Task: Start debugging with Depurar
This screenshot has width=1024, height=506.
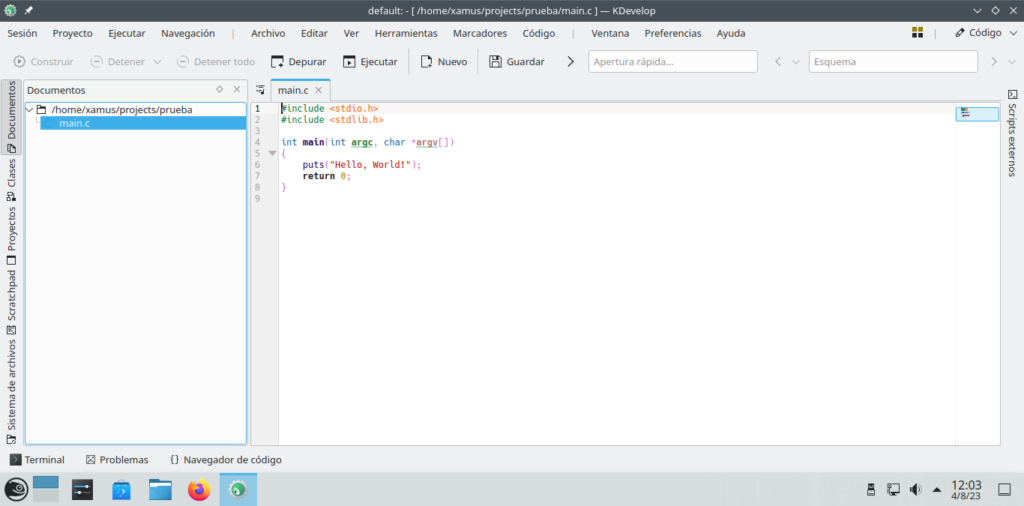Action: [x=298, y=61]
